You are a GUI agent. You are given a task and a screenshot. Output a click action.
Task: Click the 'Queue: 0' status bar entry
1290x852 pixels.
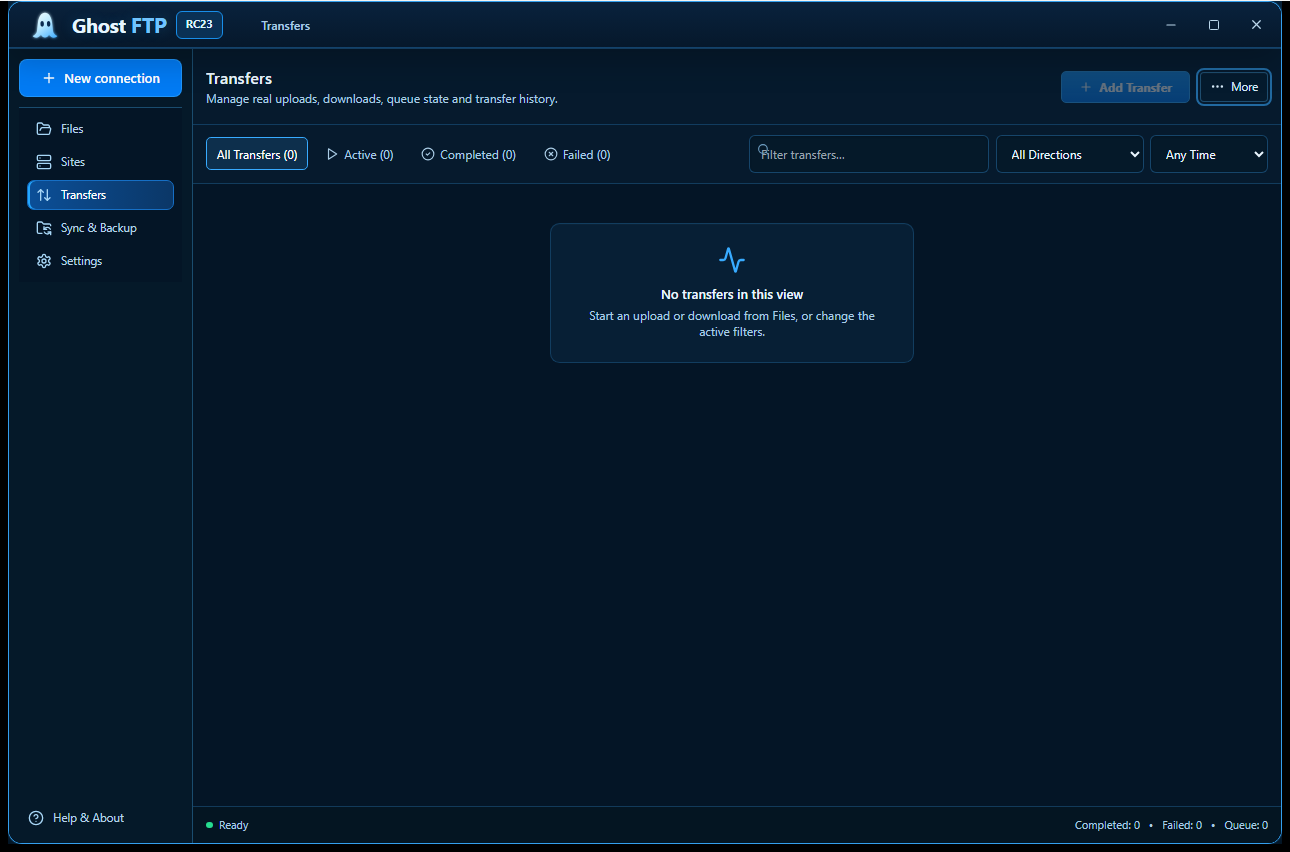pyautogui.click(x=1246, y=825)
